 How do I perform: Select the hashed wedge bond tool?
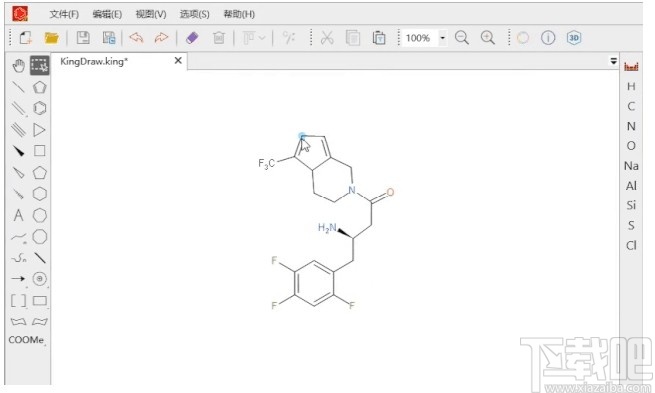pyautogui.click(x=18, y=194)
